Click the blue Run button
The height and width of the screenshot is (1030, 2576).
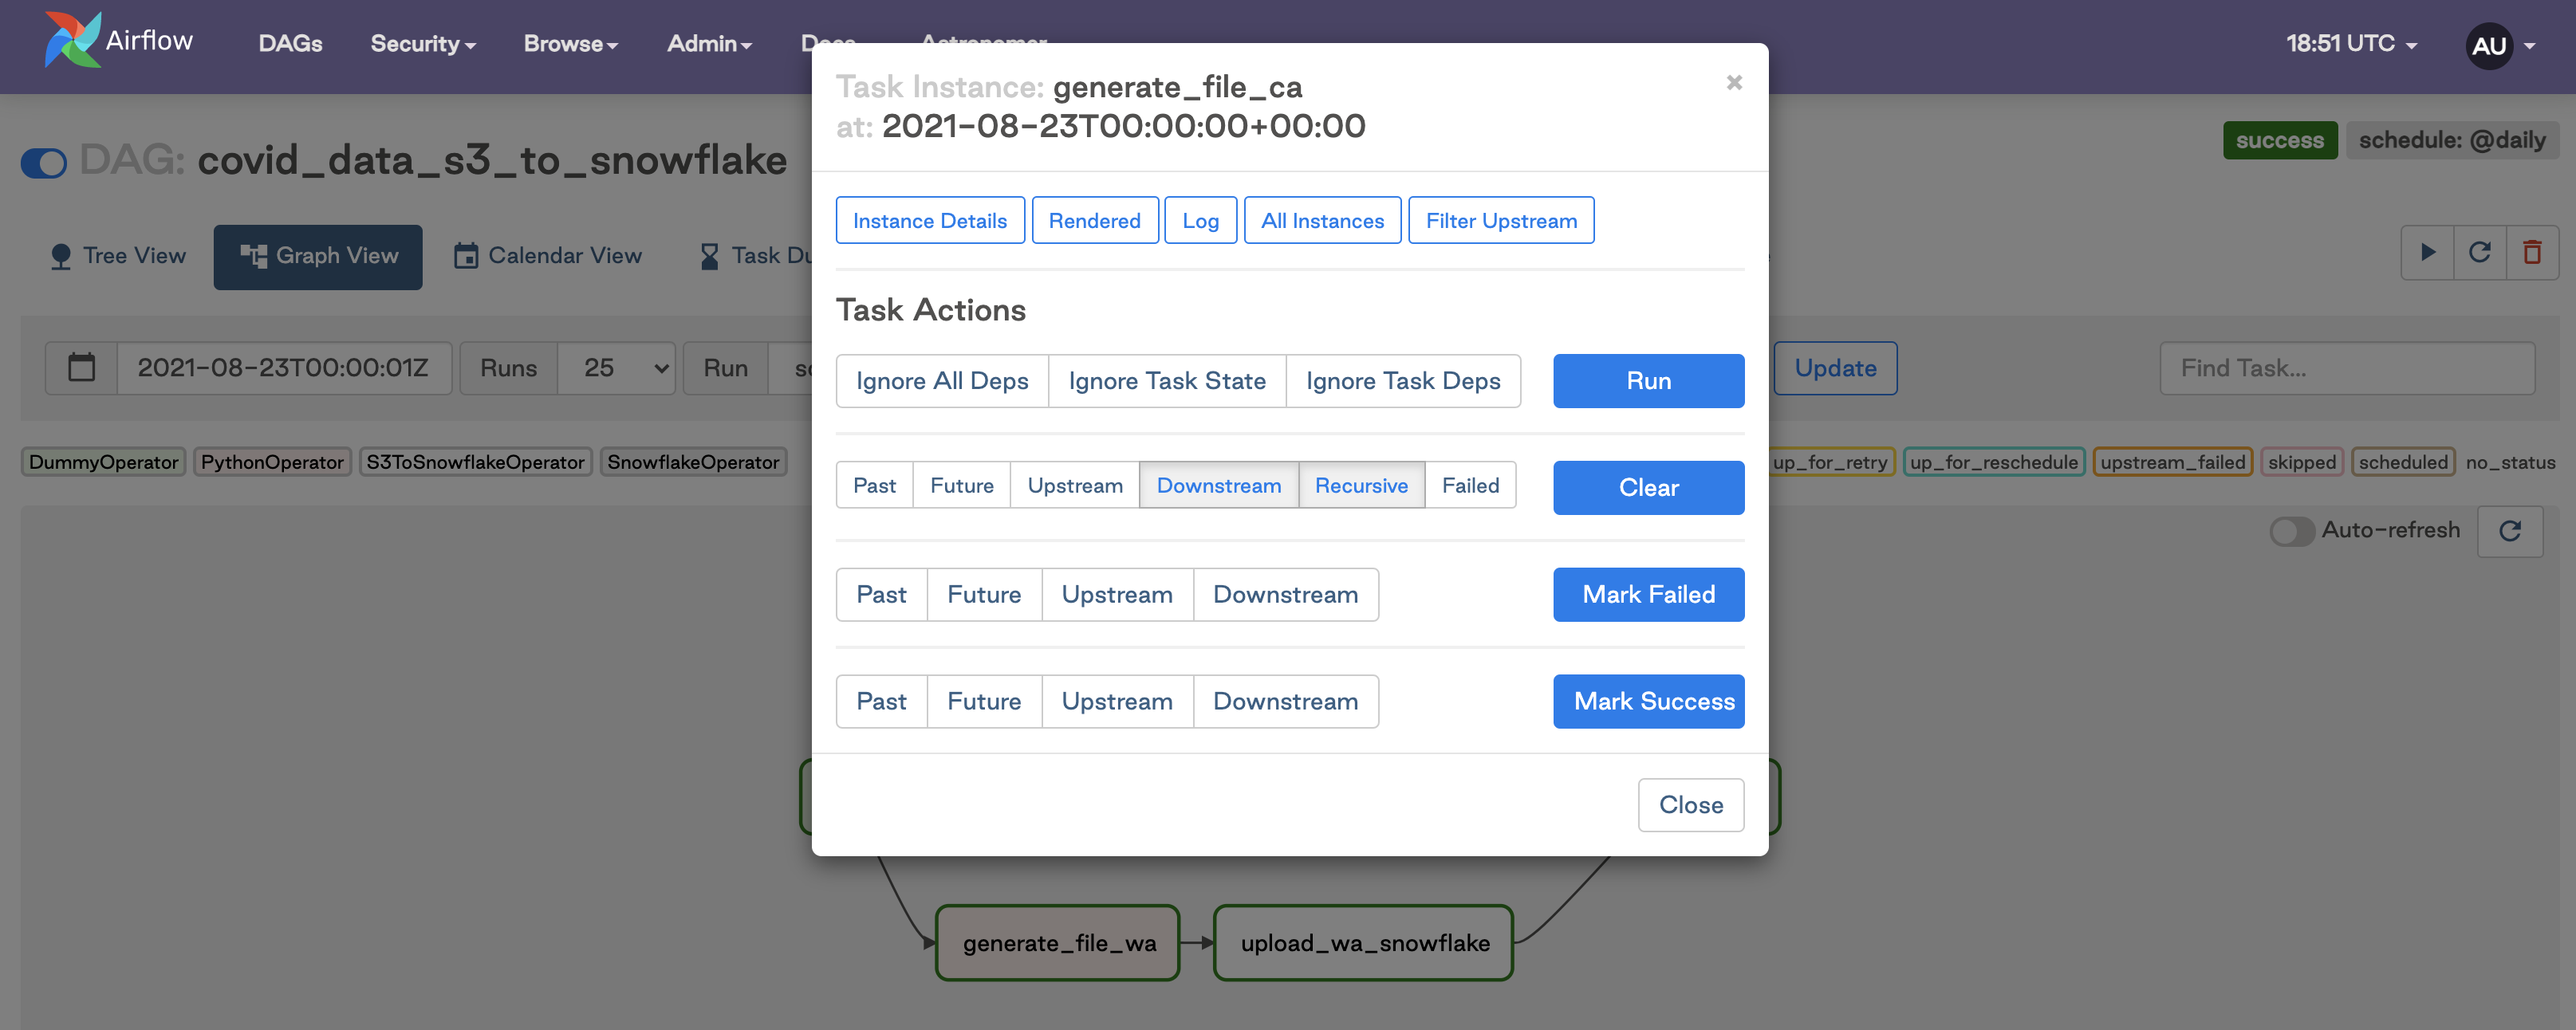tap(1648, 381)
